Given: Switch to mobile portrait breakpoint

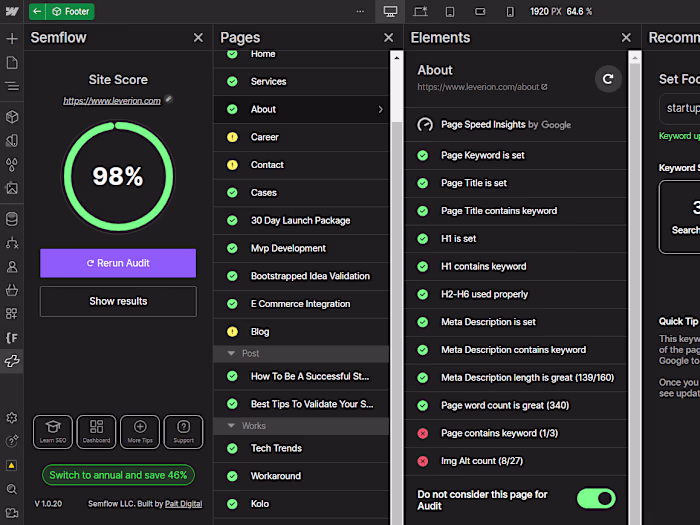Looking at the screenshot, I should (510, 12).
